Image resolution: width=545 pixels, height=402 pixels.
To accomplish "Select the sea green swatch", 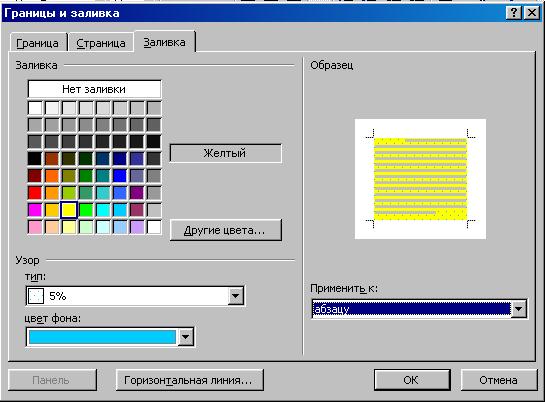I will tap(86, 193).
